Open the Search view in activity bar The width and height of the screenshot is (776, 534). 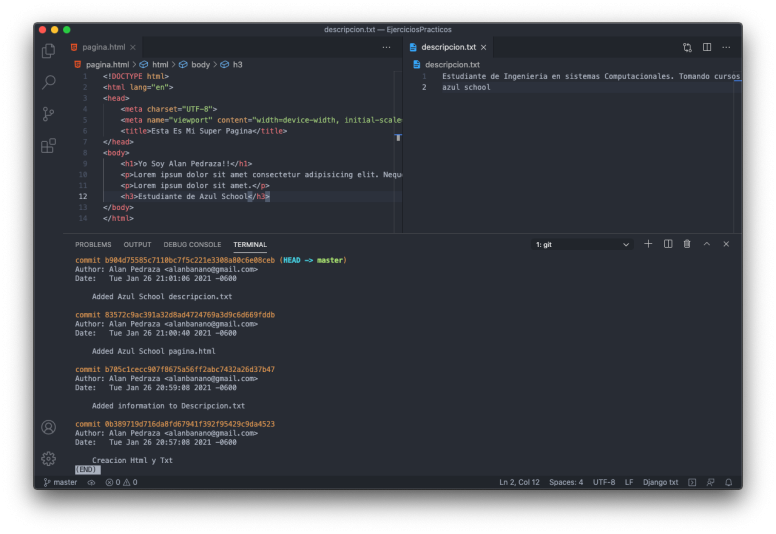[x=48, y=82]
